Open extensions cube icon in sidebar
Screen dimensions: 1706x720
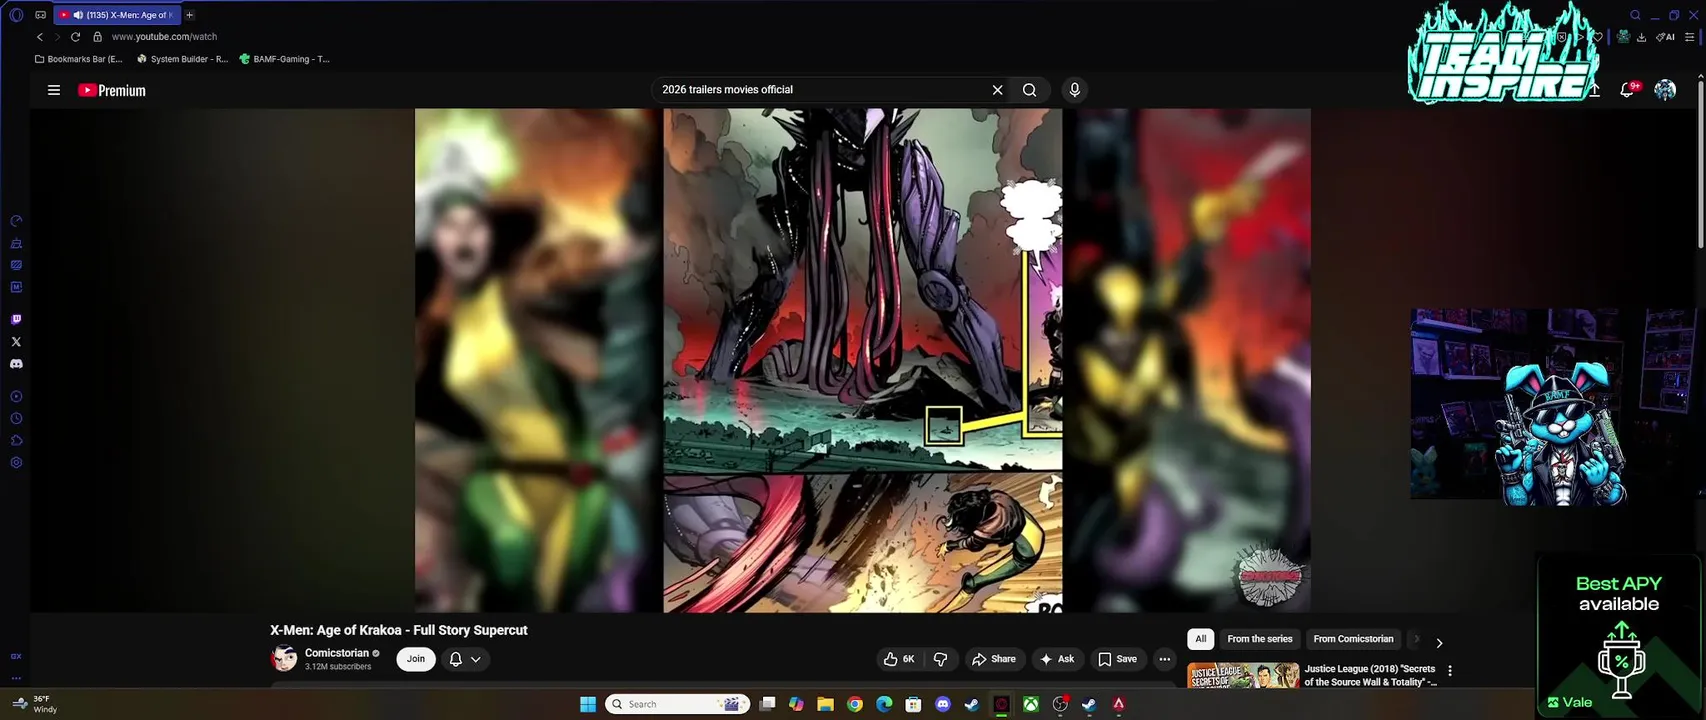point(16,441)
